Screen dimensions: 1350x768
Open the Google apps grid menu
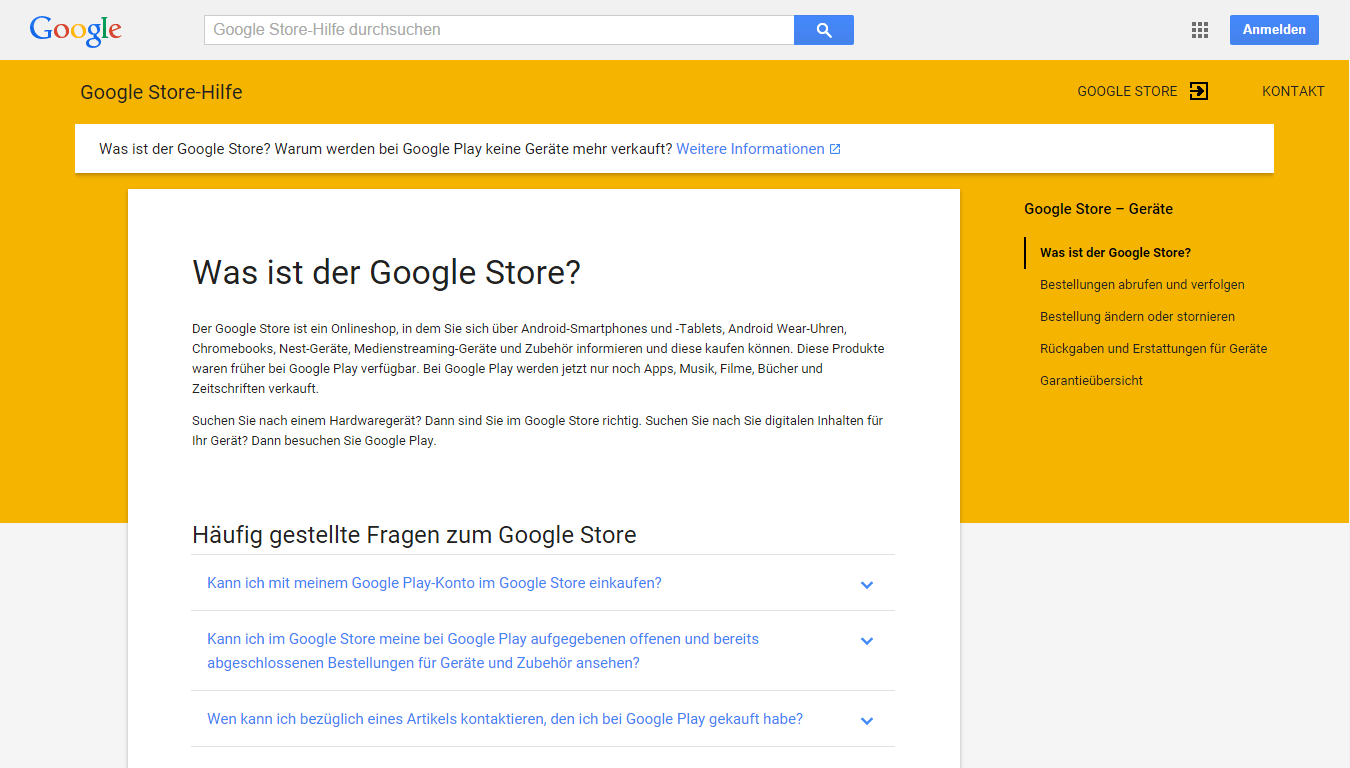click(1200, 30)
